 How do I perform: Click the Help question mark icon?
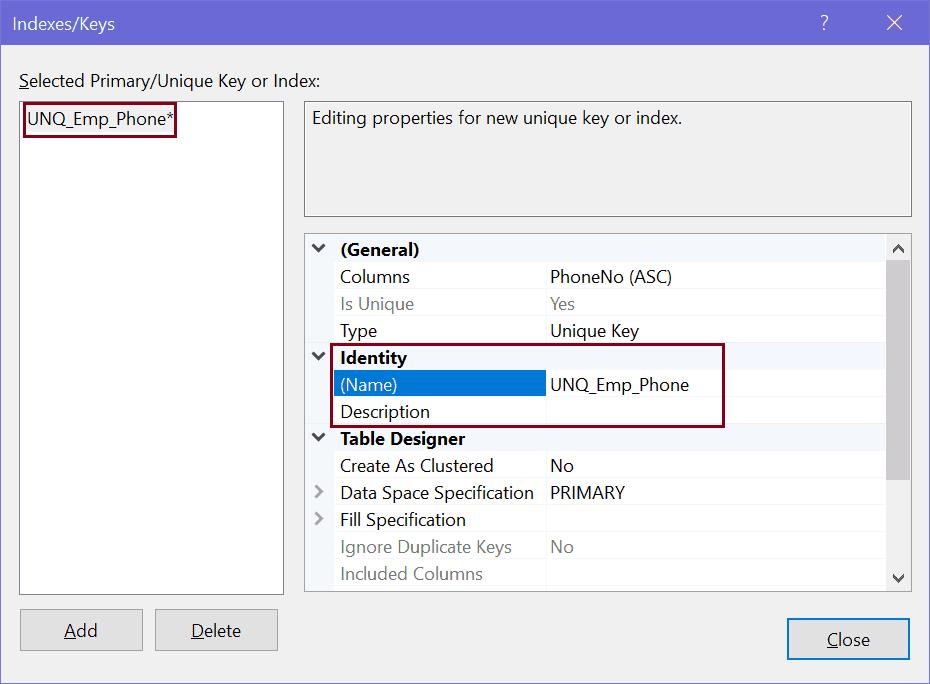click(x=822, y=22)
